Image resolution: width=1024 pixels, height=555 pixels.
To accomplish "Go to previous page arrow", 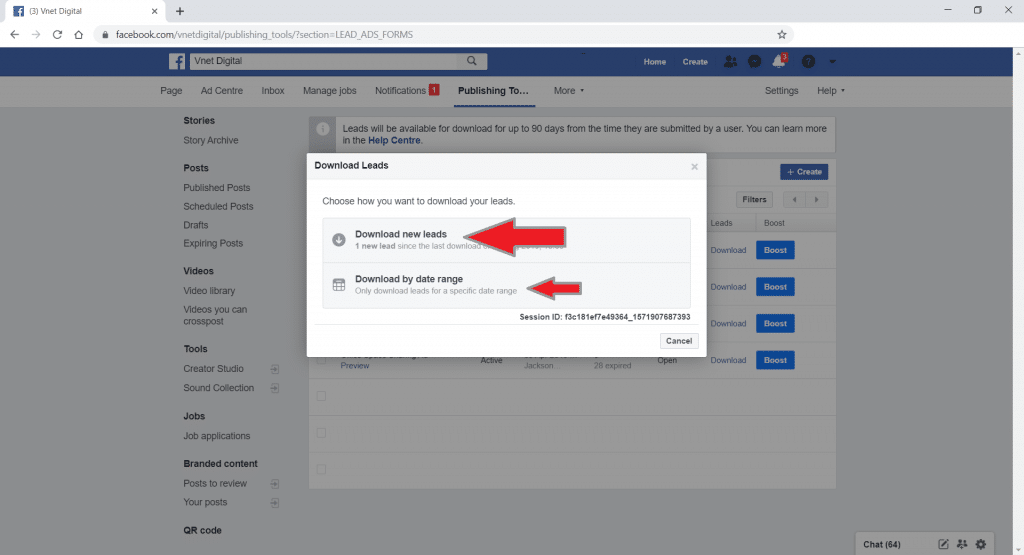I will pos(794,200).
